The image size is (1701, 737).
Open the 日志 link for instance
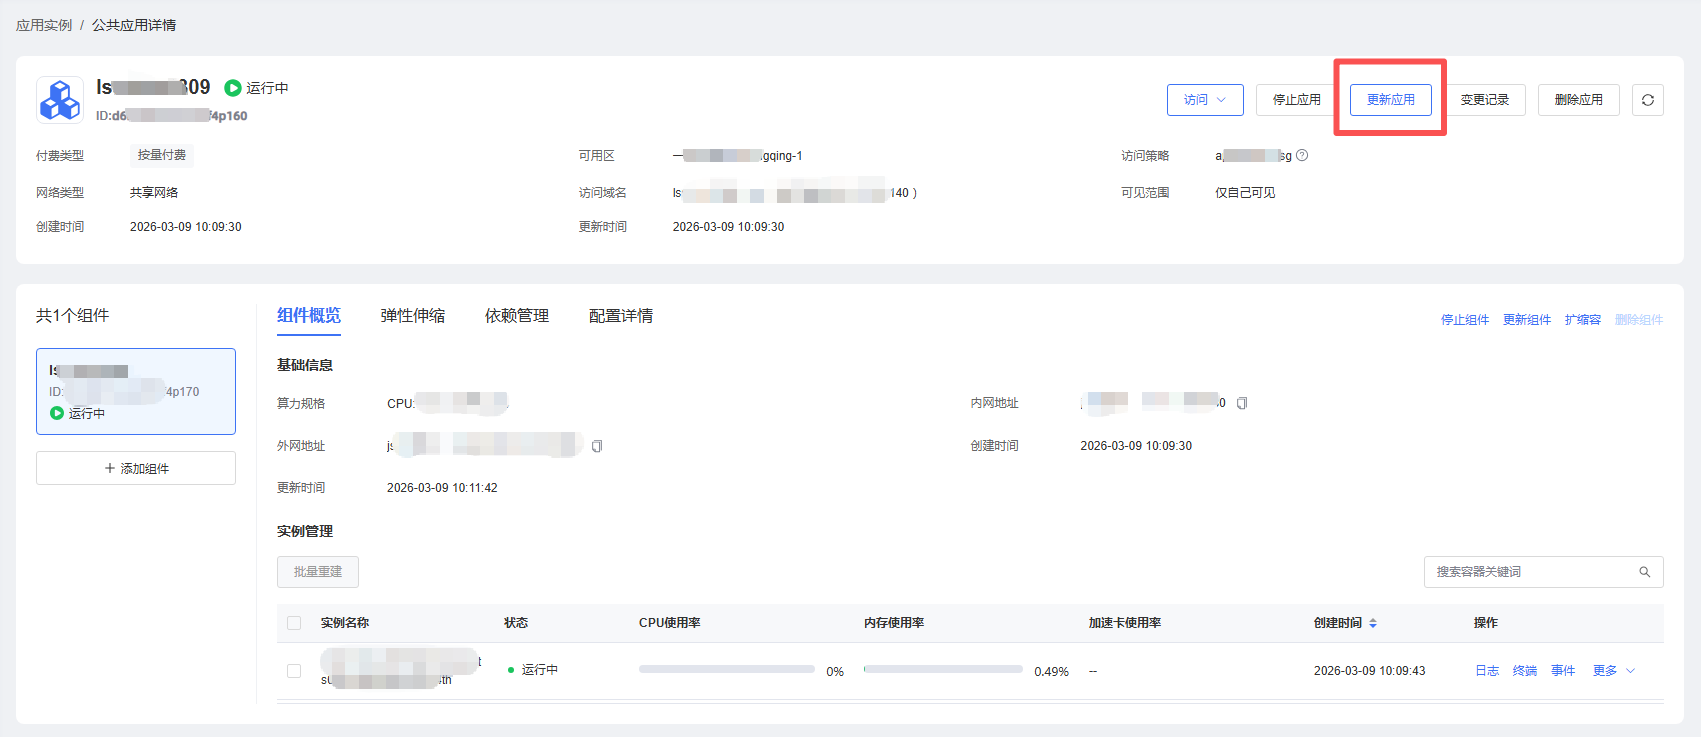click(x=1486, y=671)
